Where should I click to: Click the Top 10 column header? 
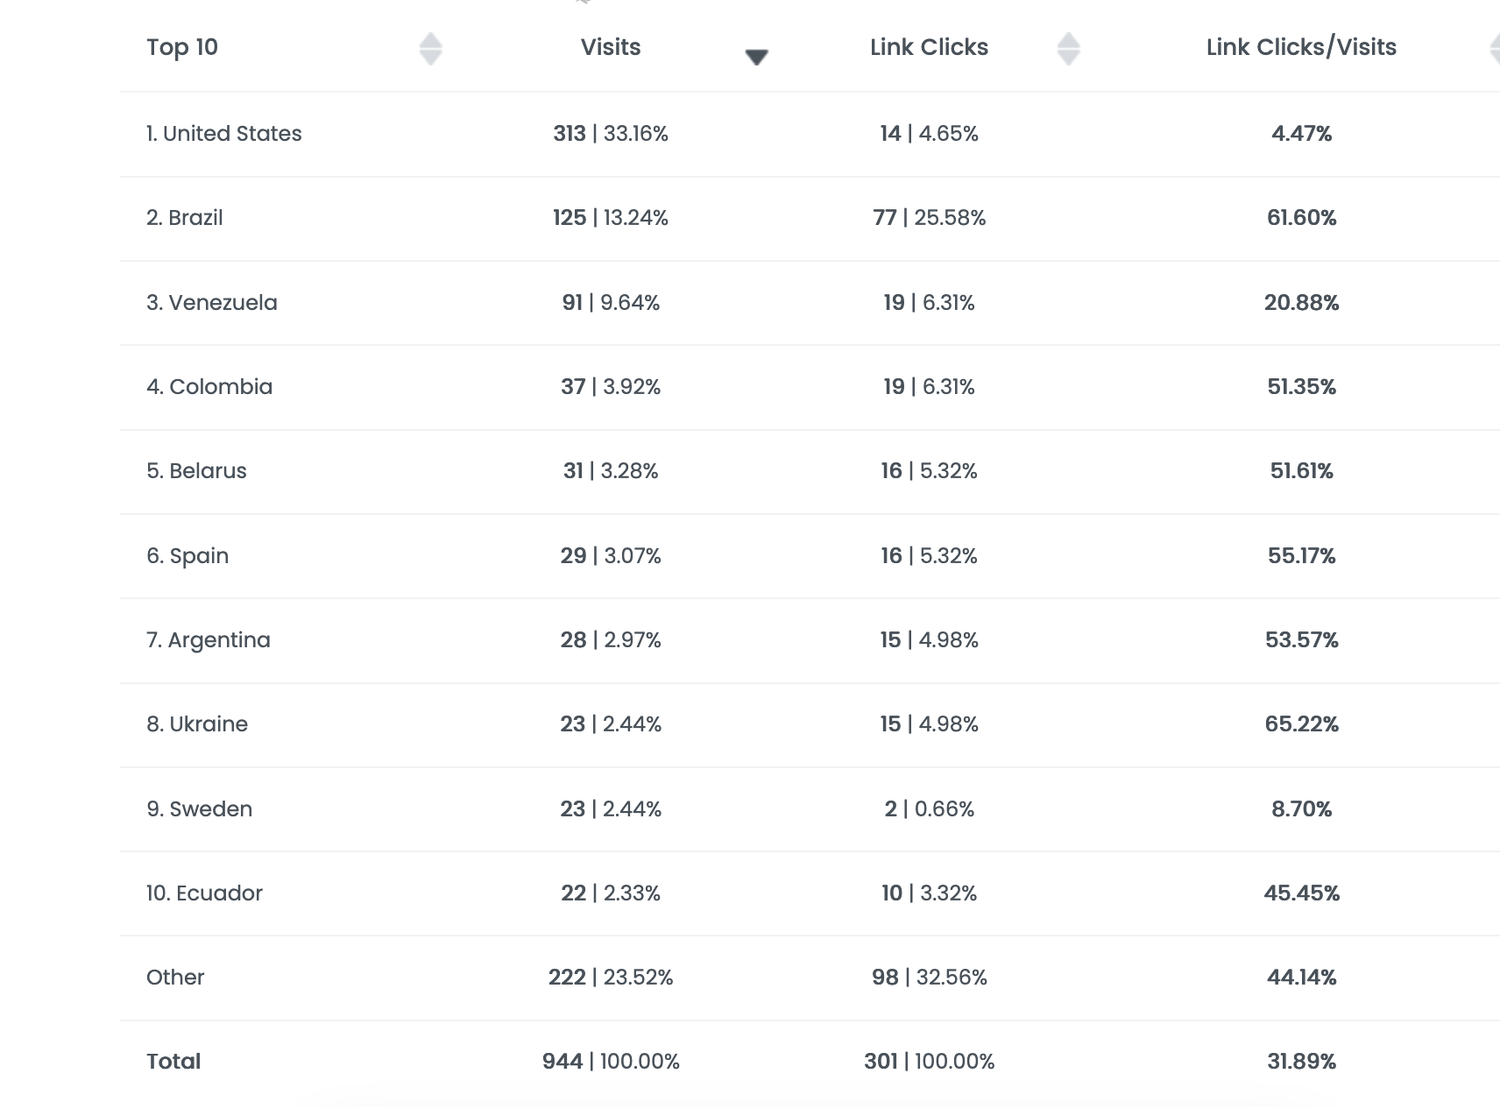click(182, 47)
